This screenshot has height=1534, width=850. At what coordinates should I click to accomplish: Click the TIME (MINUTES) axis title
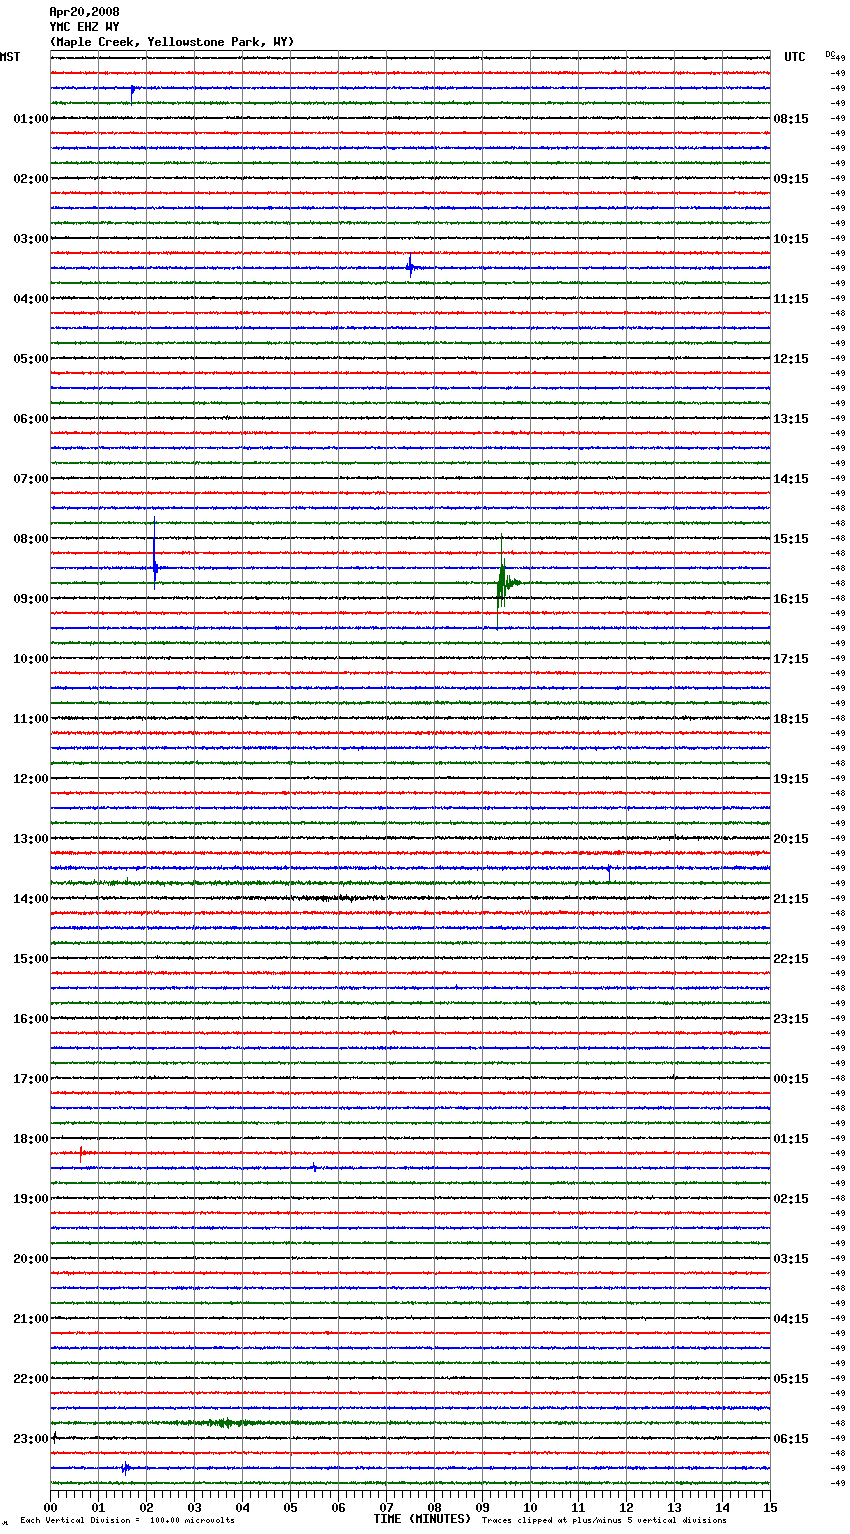[x=422, y=1519]
